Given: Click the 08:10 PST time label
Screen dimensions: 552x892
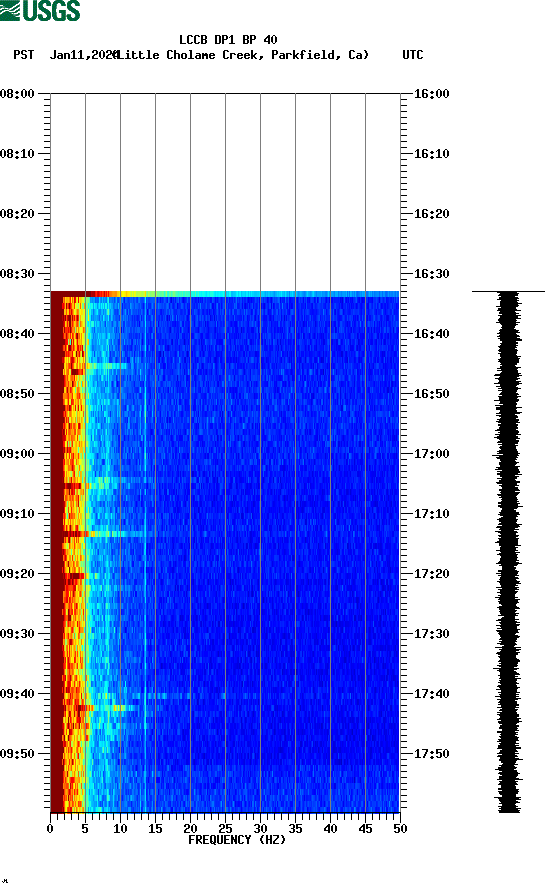Looking at the screenshot, I should pyautogui.click(x=17, y=154).
